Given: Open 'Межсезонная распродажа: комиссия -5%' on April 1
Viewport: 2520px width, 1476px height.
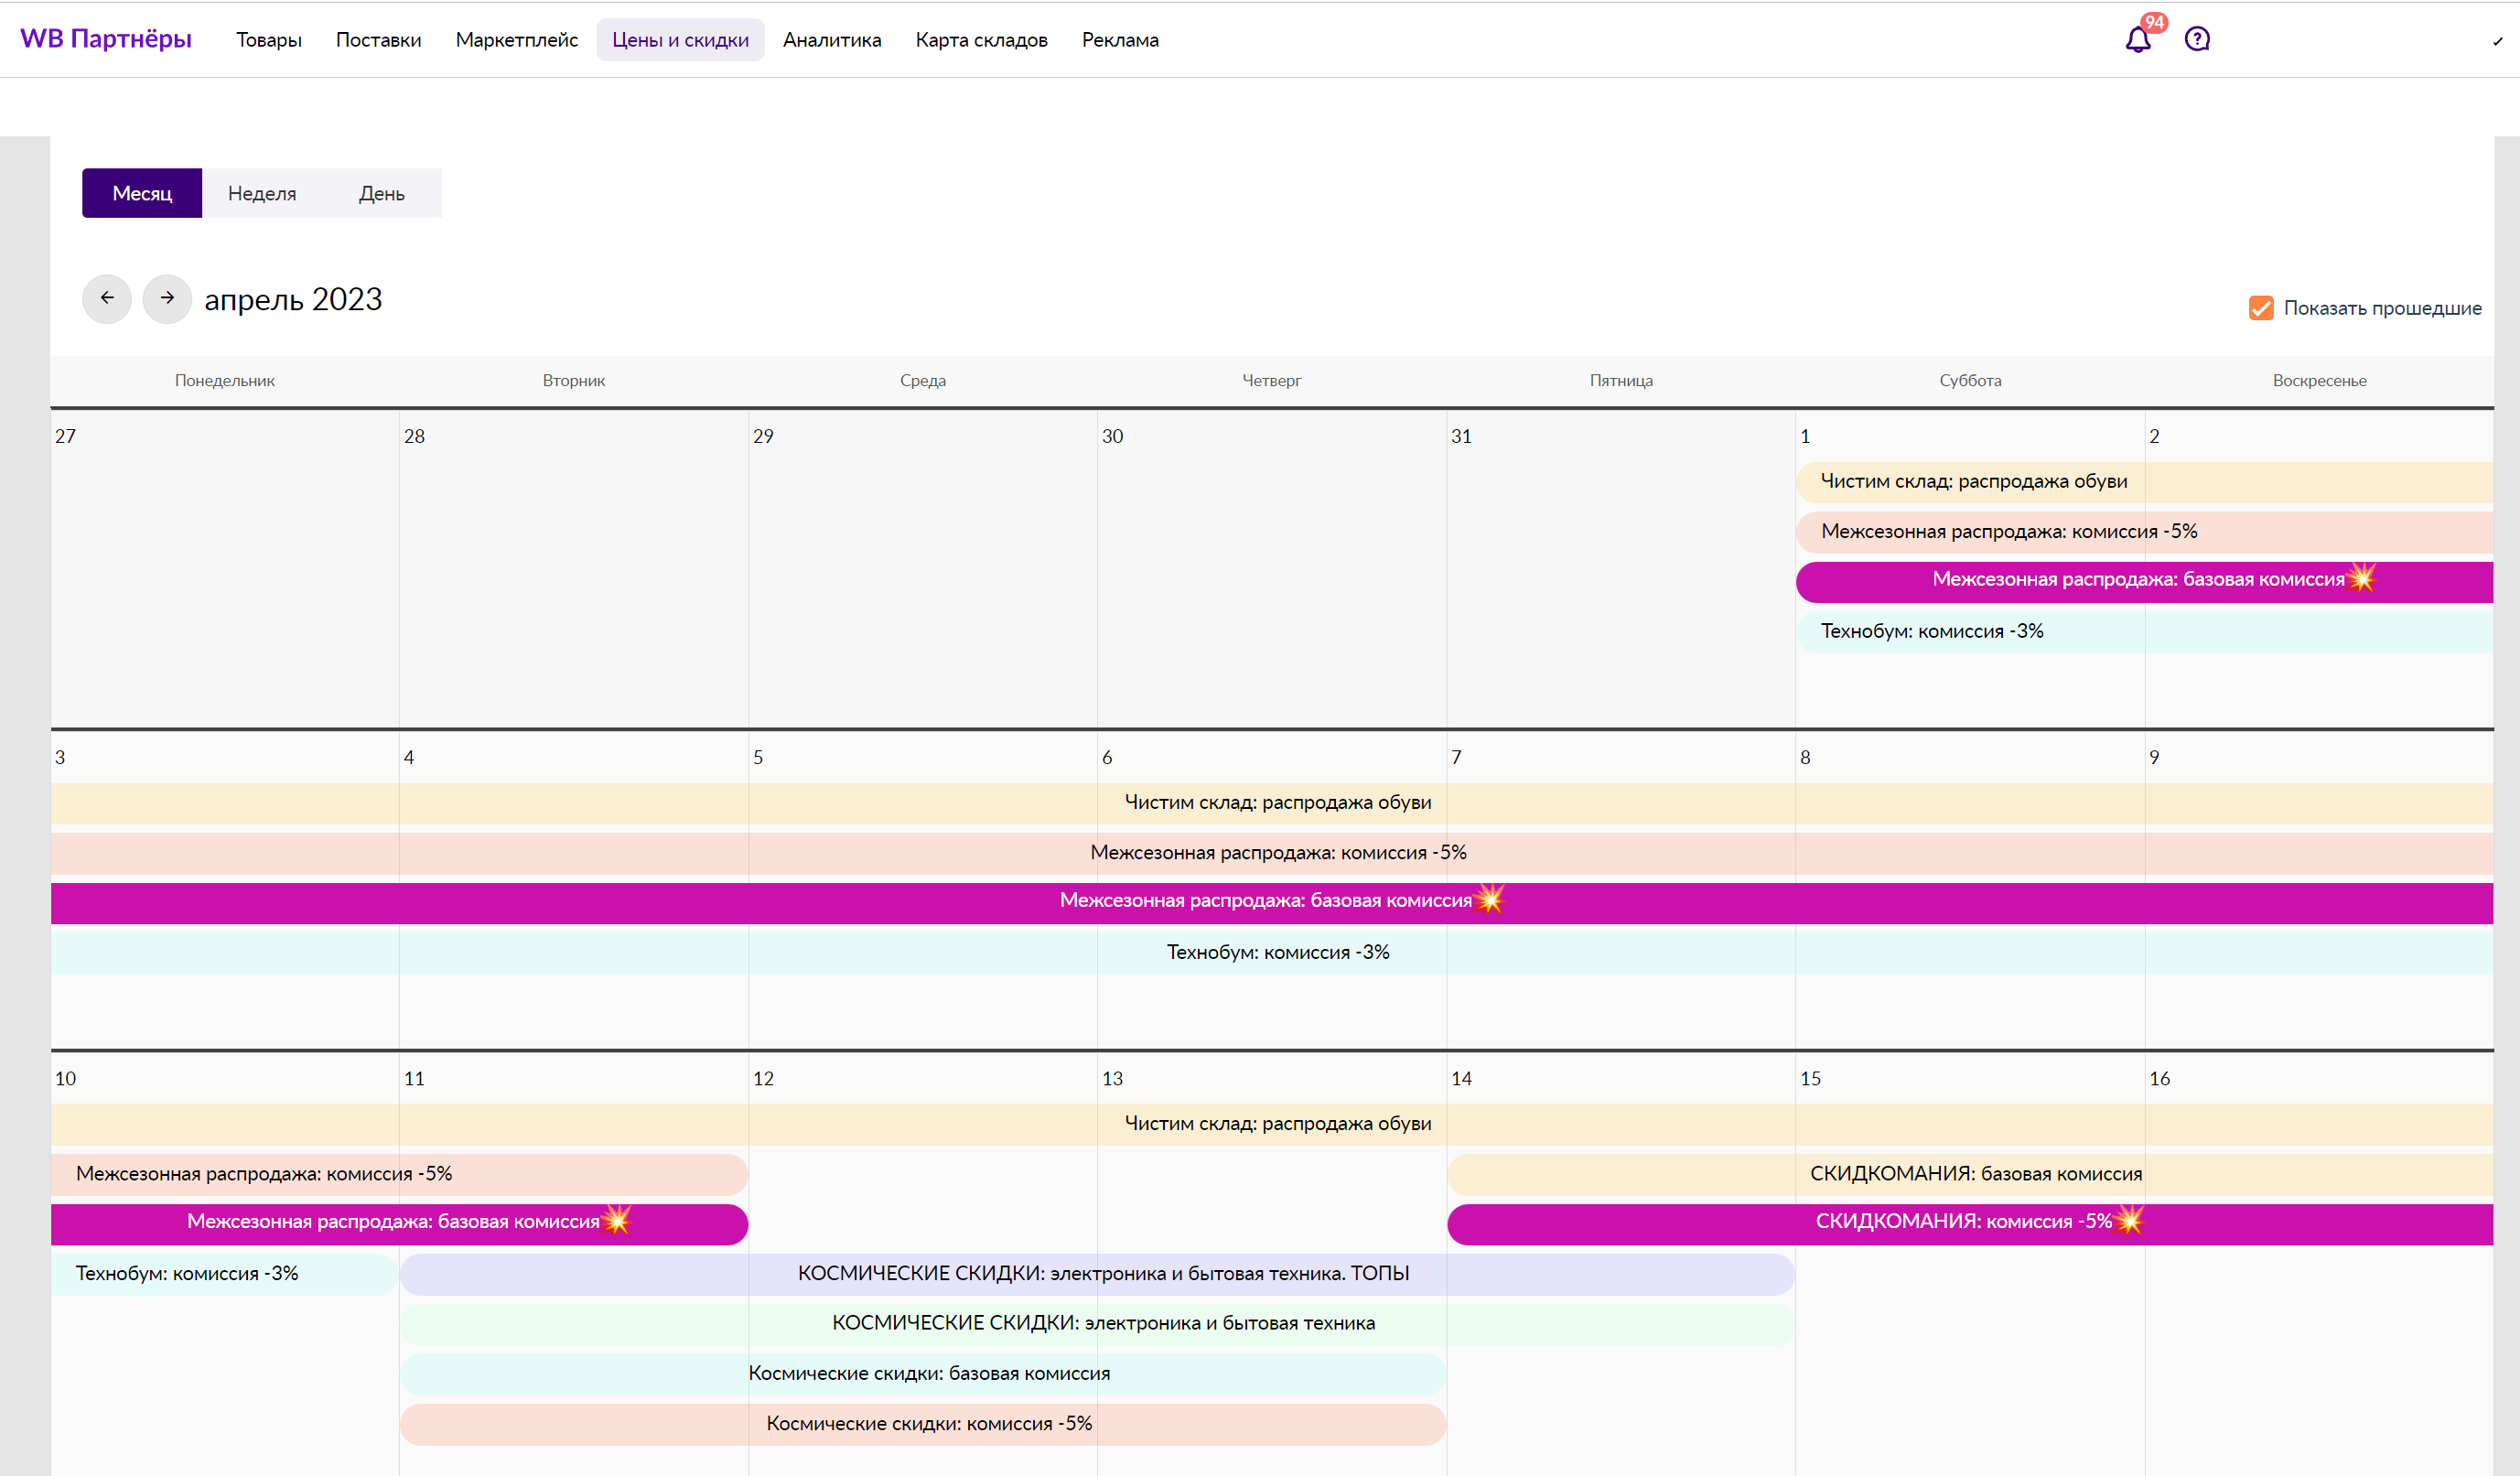Looking at the screenshot, I should [2144, 532].
